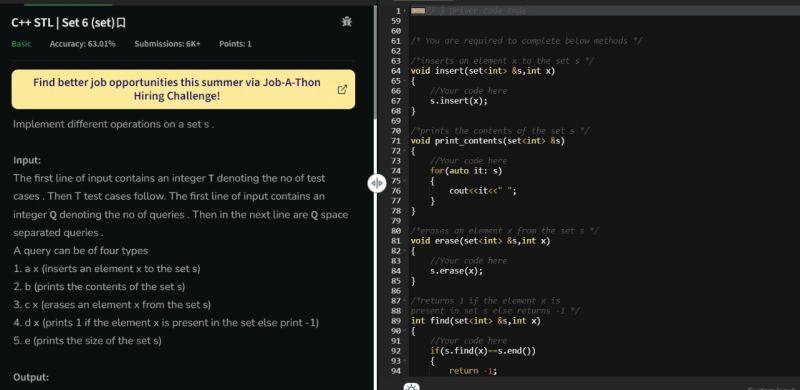Click the Output: heading in problem statement
800x390 pixels.
click(x=31, y=378)
